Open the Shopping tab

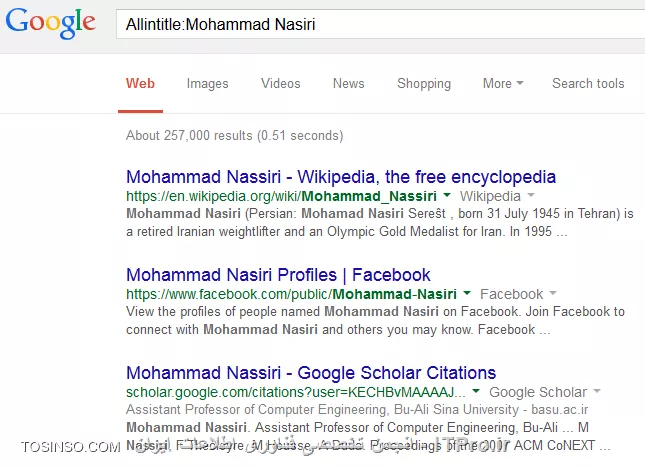click(424, 83)
